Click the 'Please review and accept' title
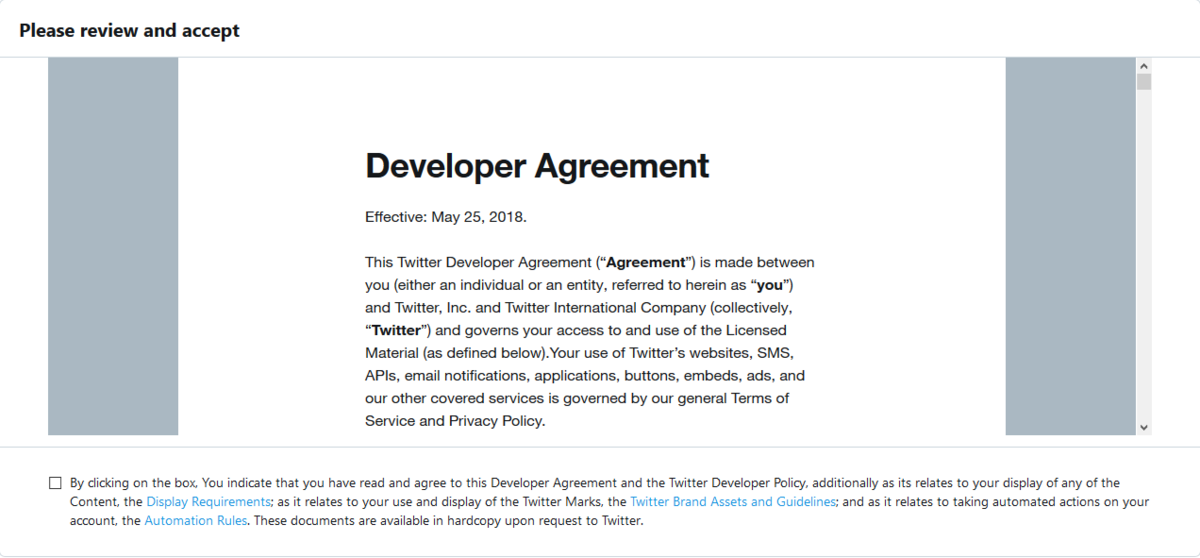 click(129, 30)
